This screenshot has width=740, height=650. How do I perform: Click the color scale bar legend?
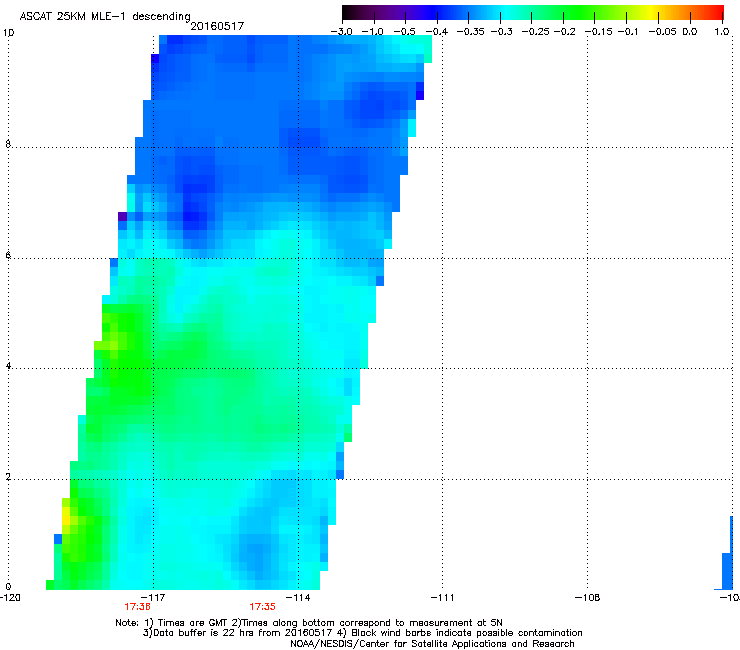tap(533, 13)
